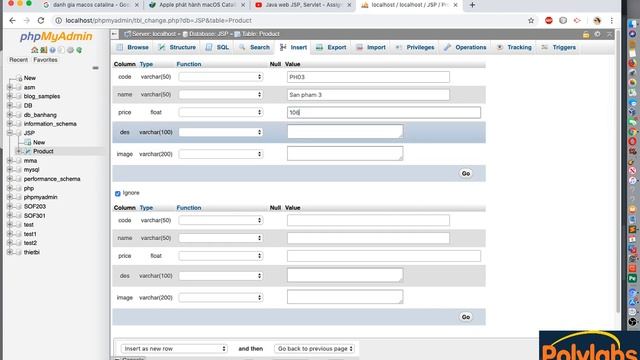Click the empty des textarea in first form
Screen dimensions: 640x360
point(345,131)
